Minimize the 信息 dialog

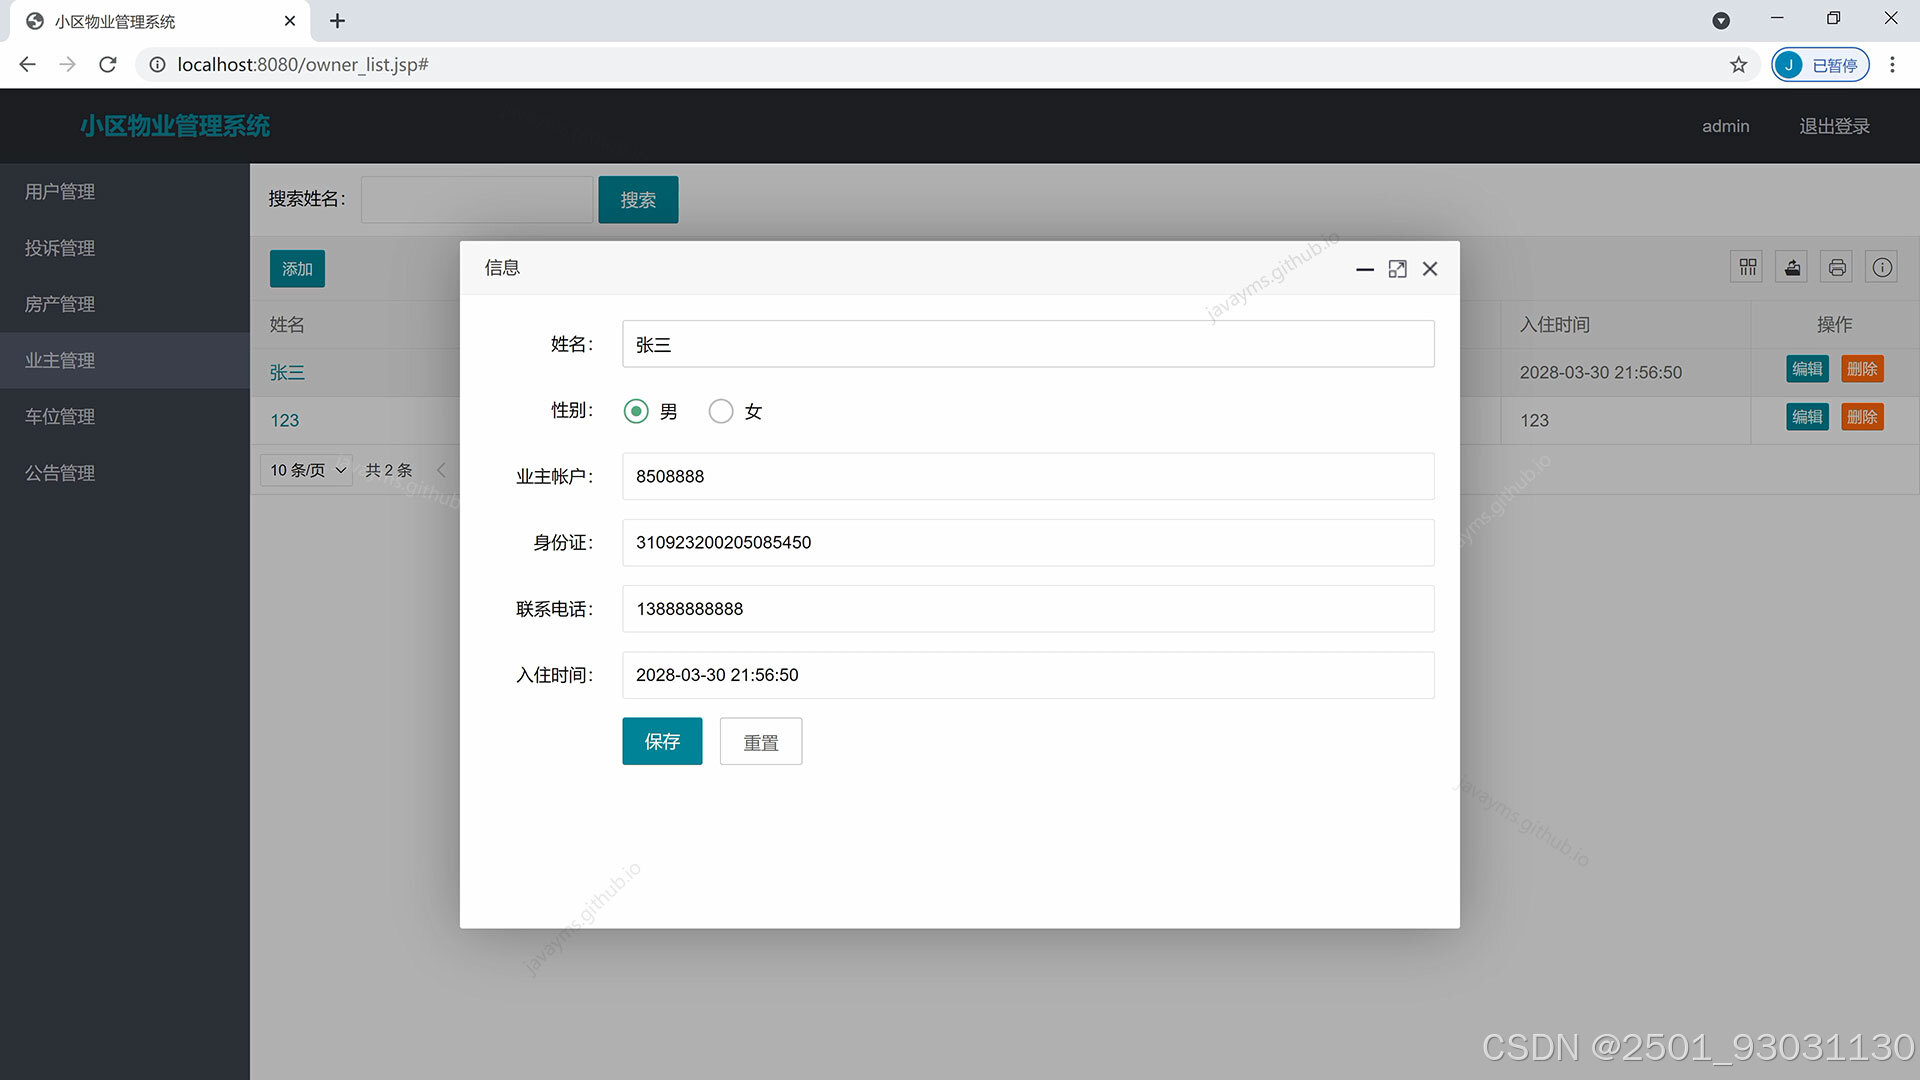click(1365, 269)
